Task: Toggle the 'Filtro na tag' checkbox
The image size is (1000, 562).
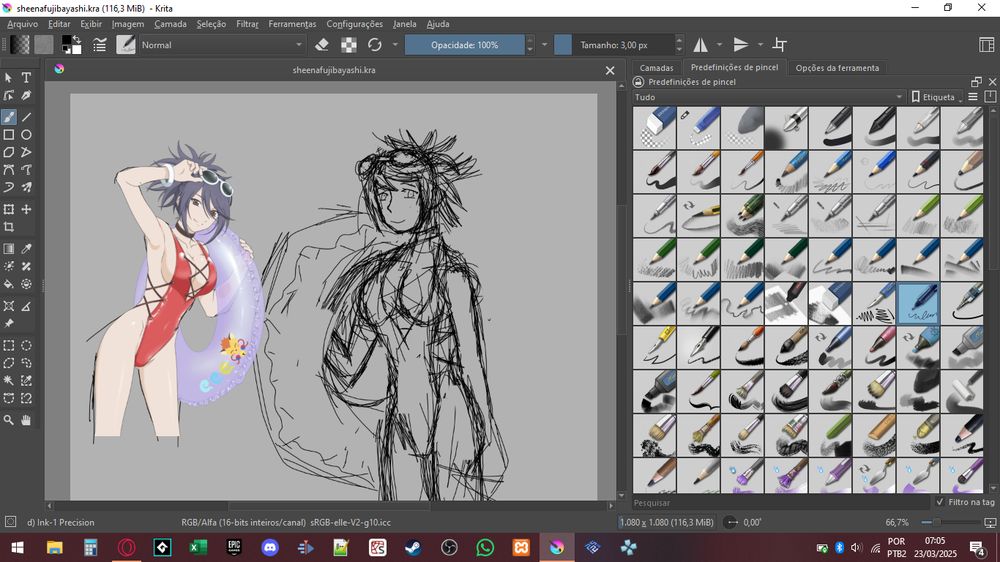Action: tap(940, 502)
